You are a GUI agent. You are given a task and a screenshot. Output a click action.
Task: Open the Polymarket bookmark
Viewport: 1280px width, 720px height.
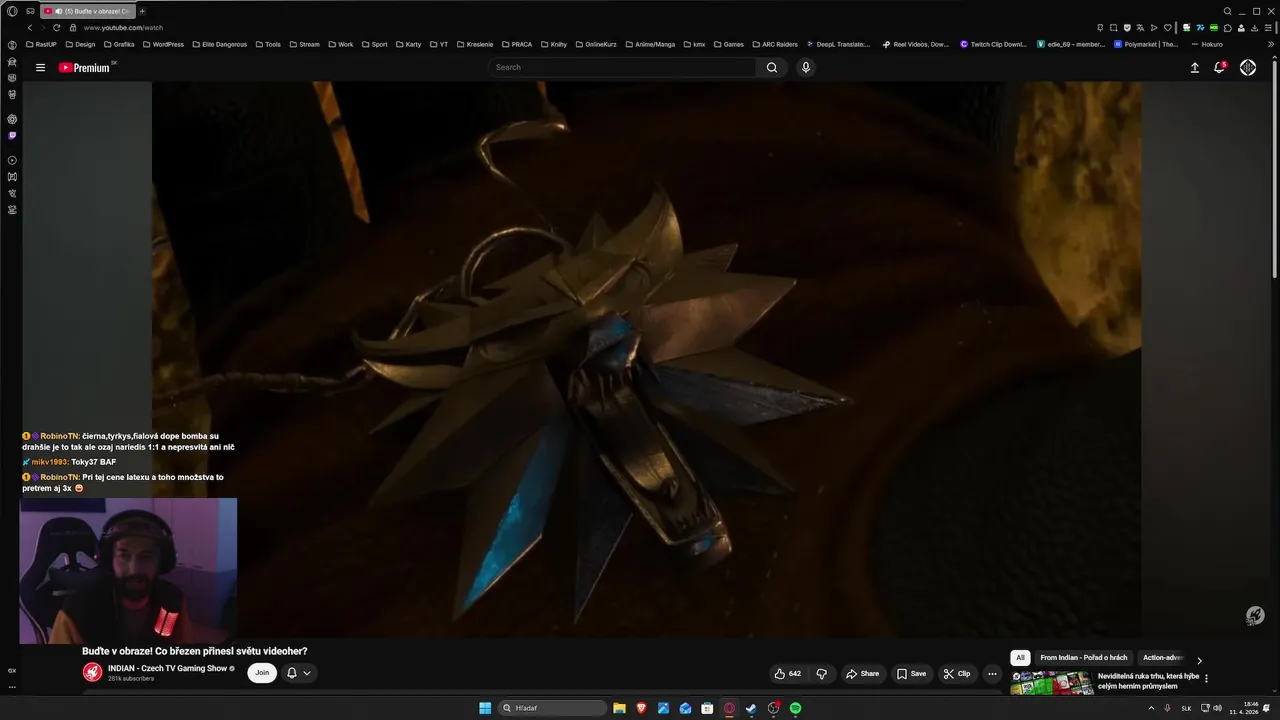click(1146, 44)
